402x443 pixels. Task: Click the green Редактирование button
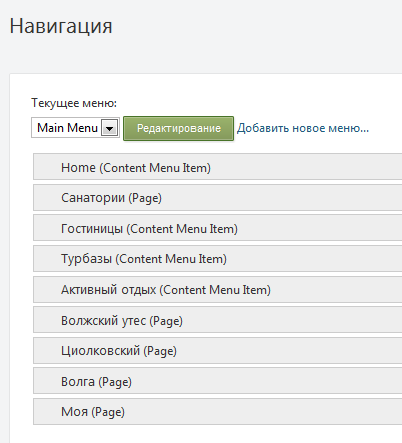178,128
